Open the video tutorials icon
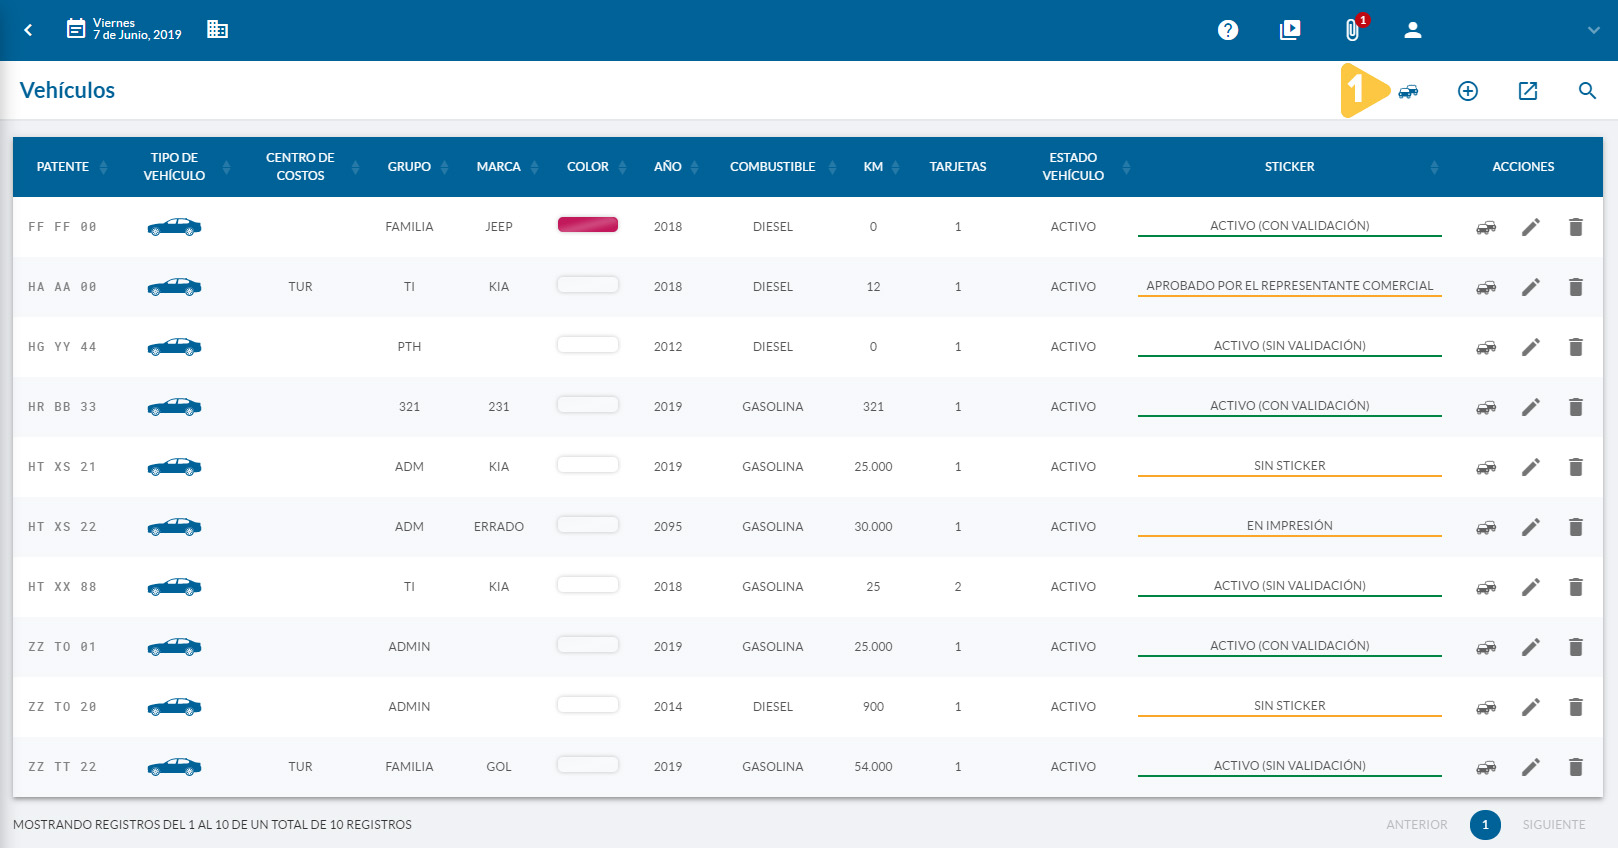The height and width of the screenshot is (848, 1618). click(1290, 30)
